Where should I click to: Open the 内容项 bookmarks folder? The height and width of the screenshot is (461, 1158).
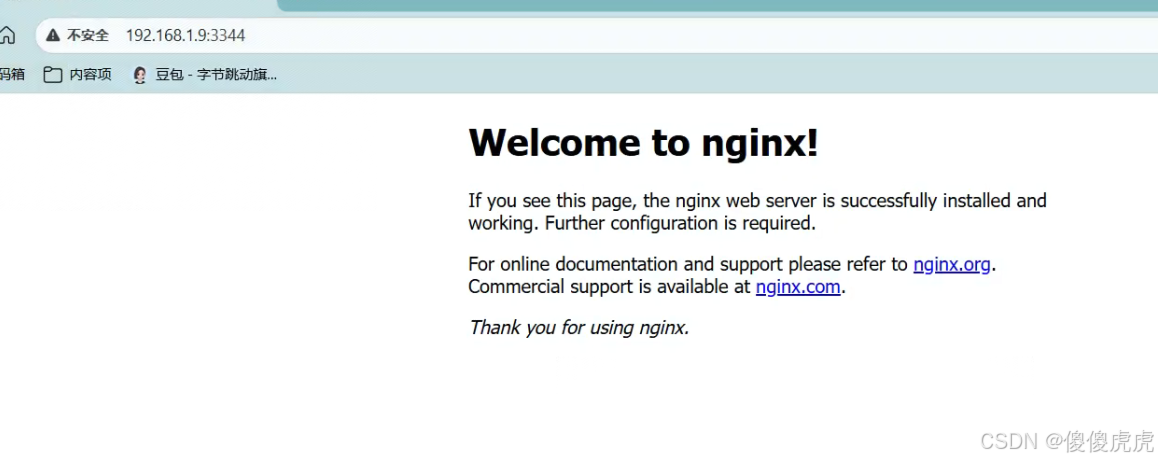click(78, 75)
